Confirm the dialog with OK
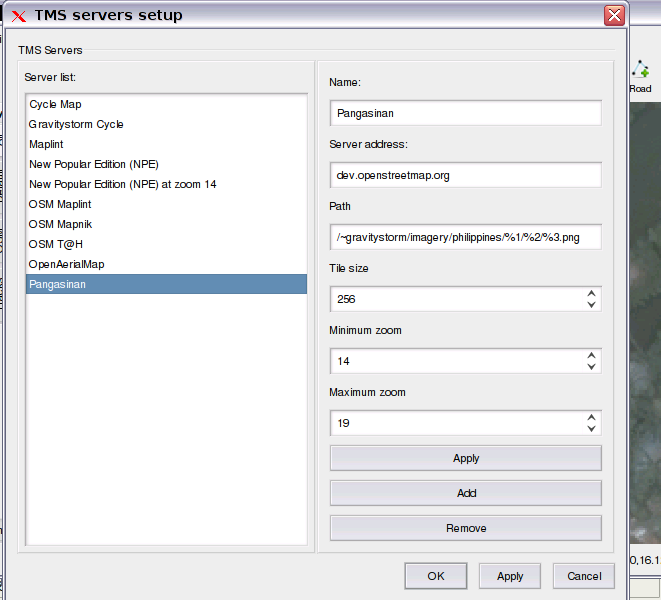 tap(435, 576)
